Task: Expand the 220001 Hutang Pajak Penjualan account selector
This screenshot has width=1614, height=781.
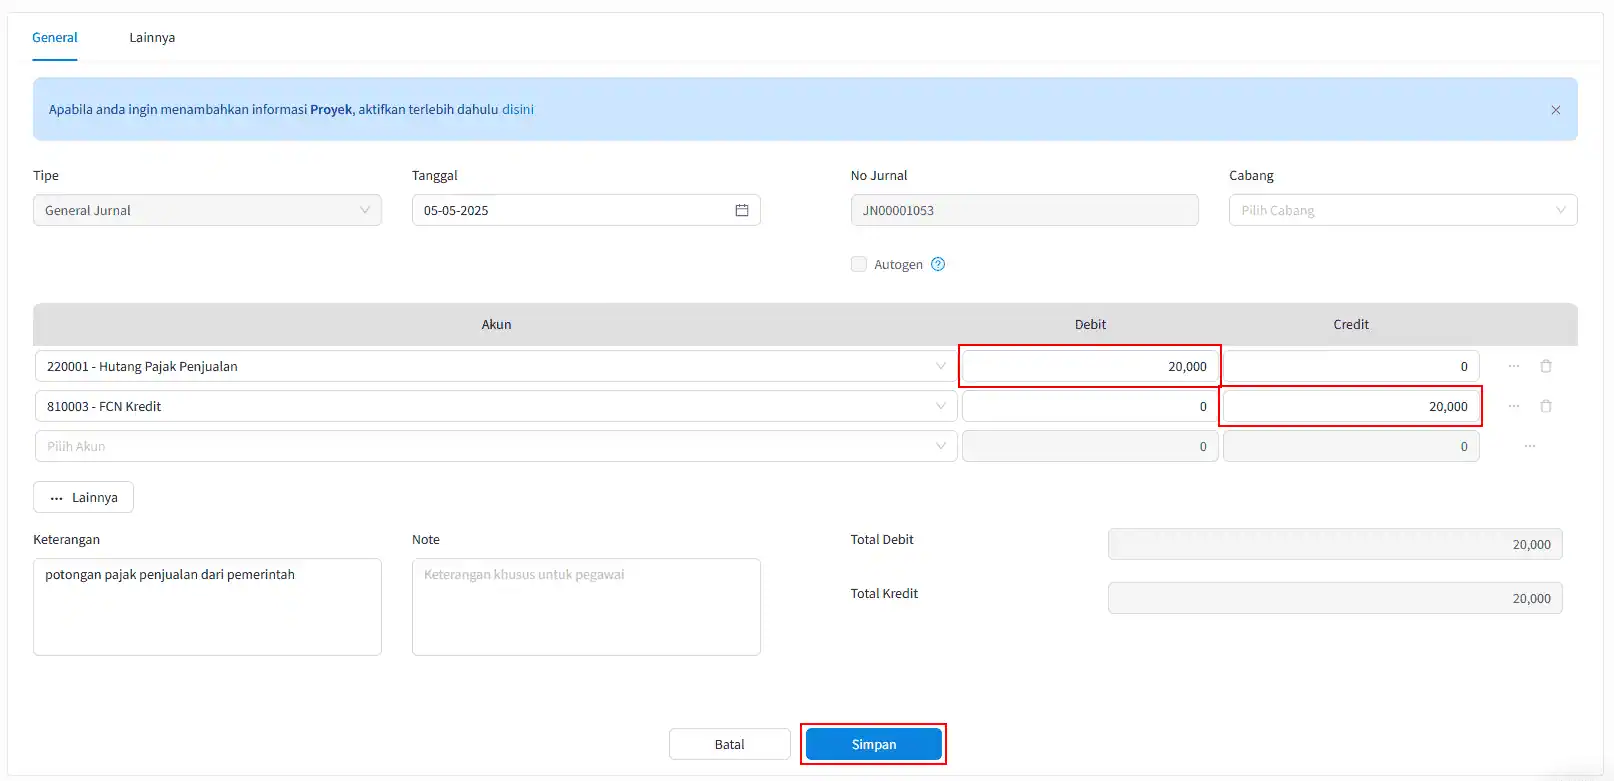Action: click(496, 366)
